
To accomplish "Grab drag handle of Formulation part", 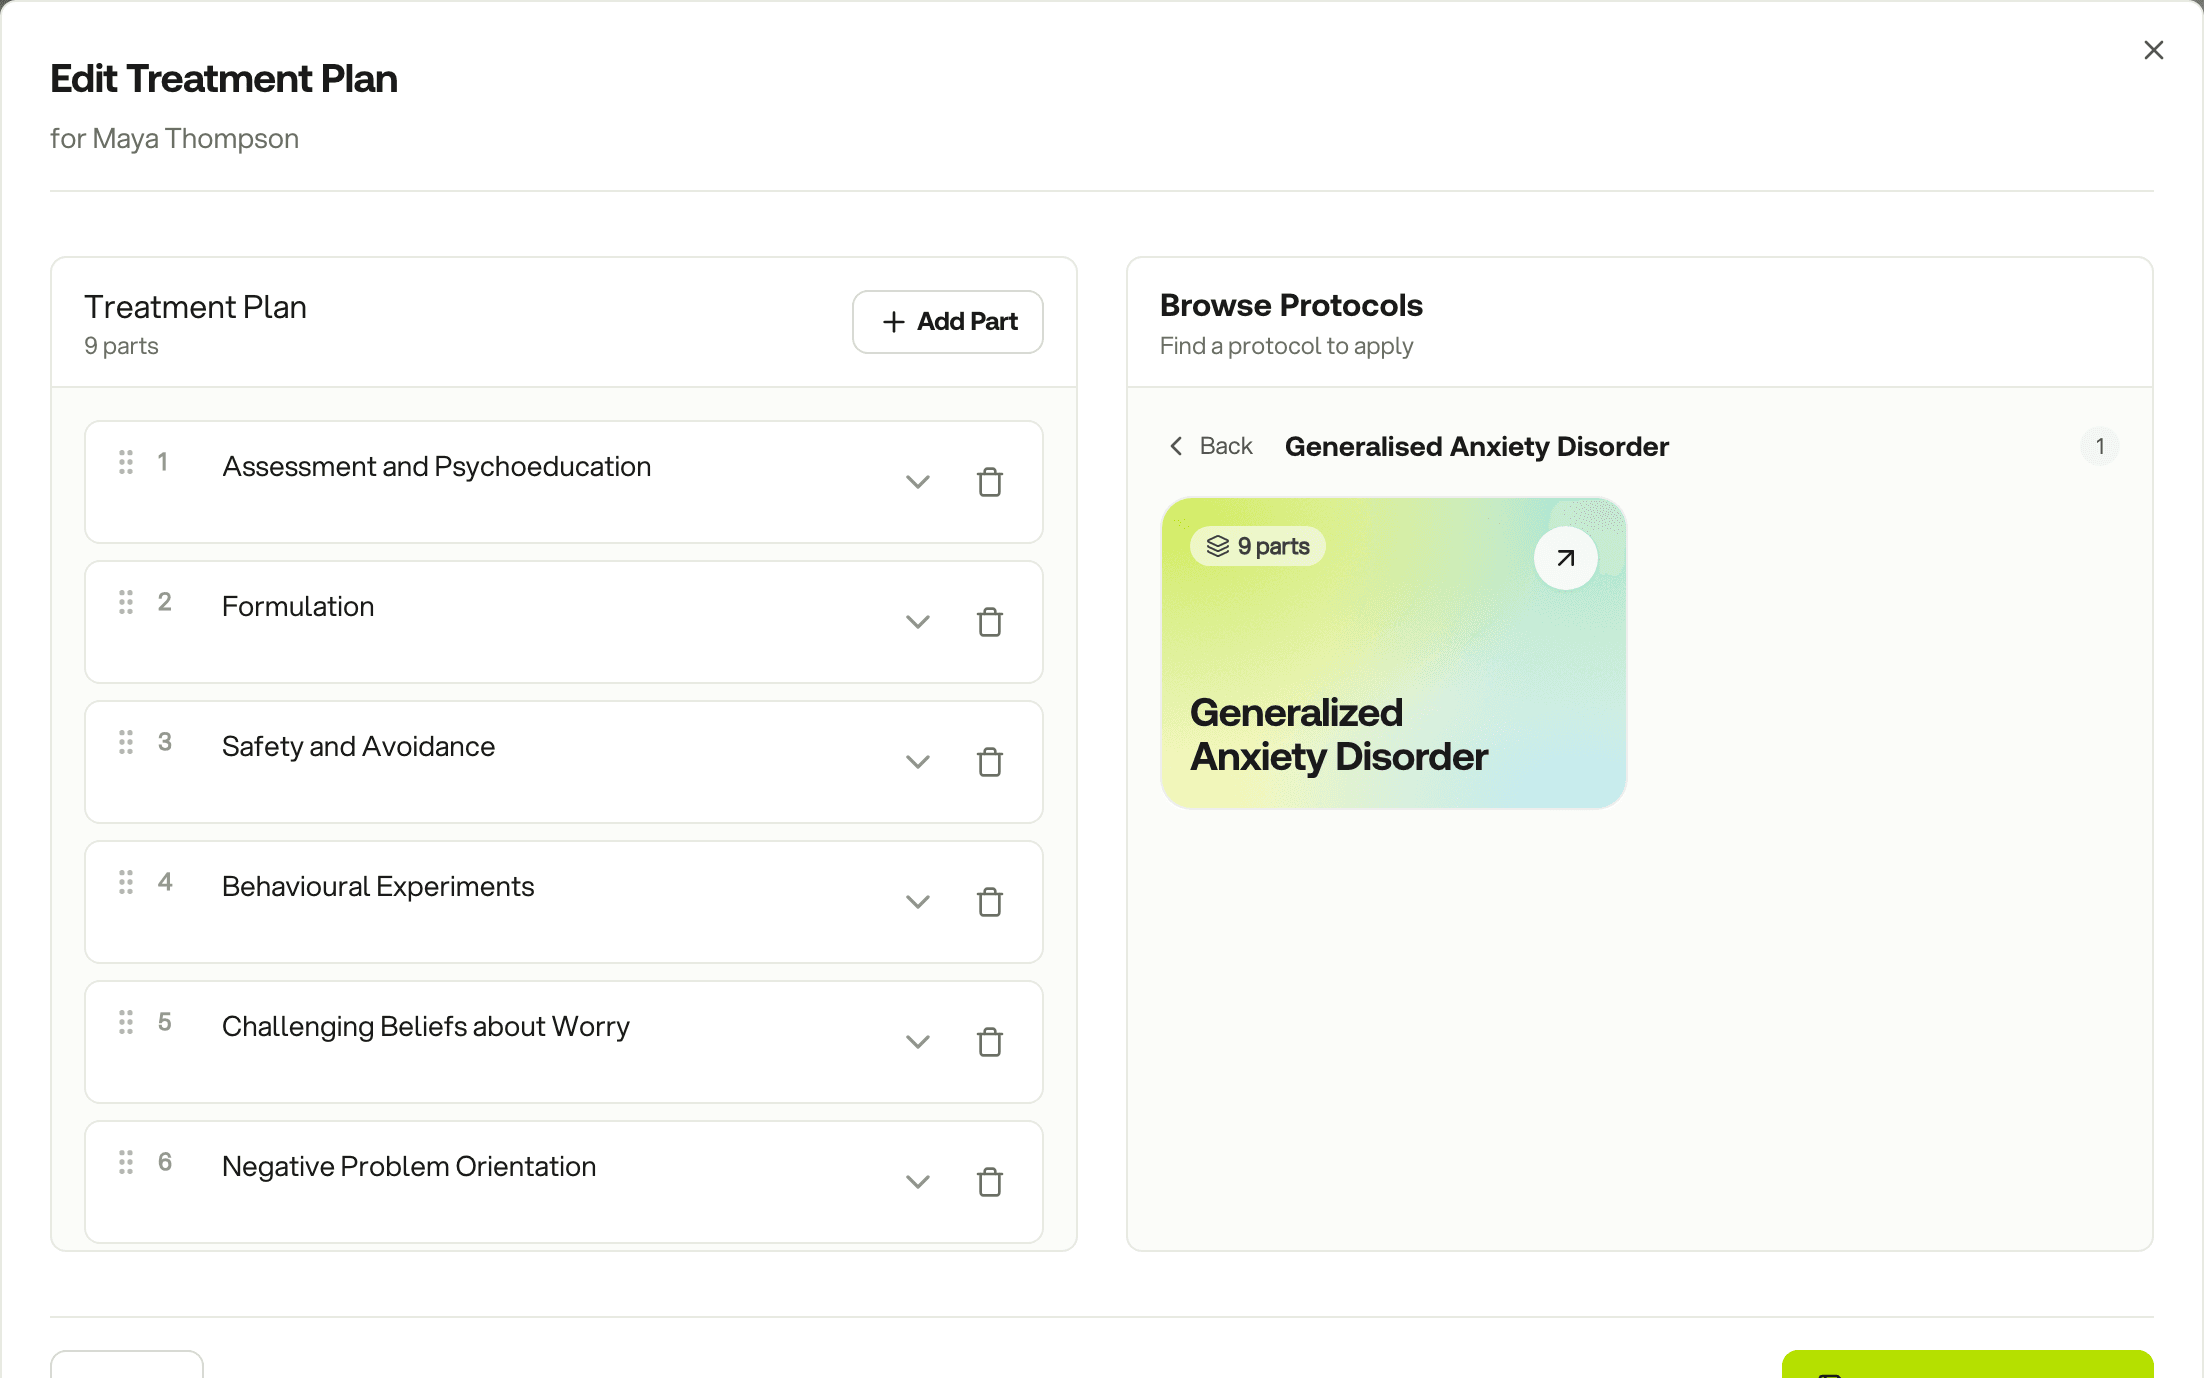I will point(126,602).
